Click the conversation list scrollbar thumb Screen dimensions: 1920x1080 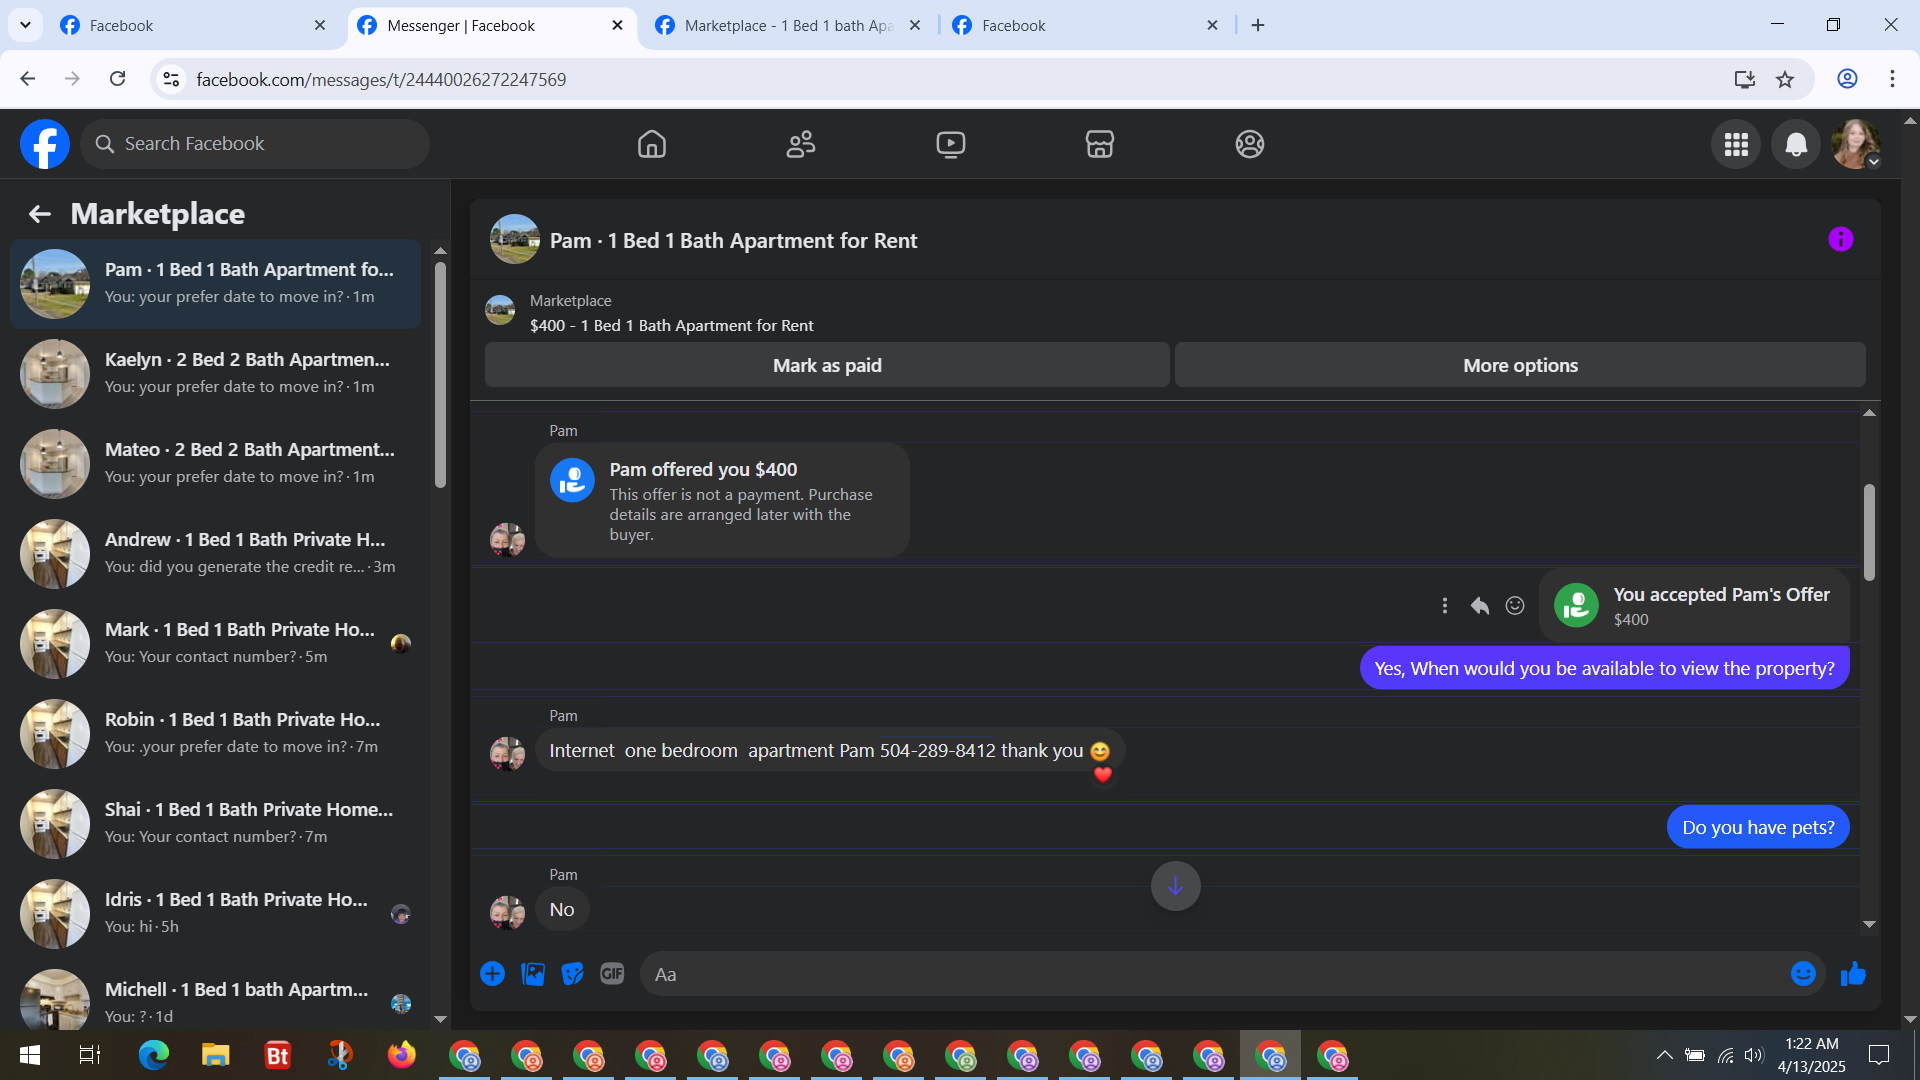[x=440, y=375]
